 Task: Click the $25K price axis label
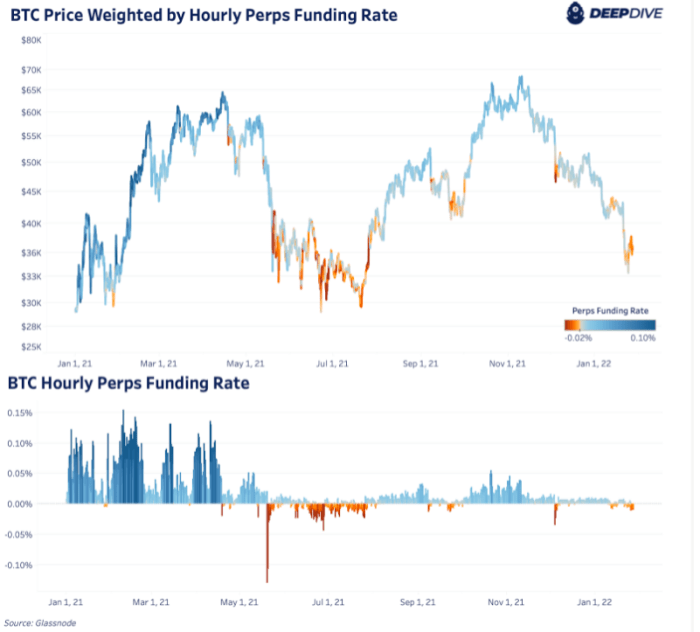click(30, 347)
